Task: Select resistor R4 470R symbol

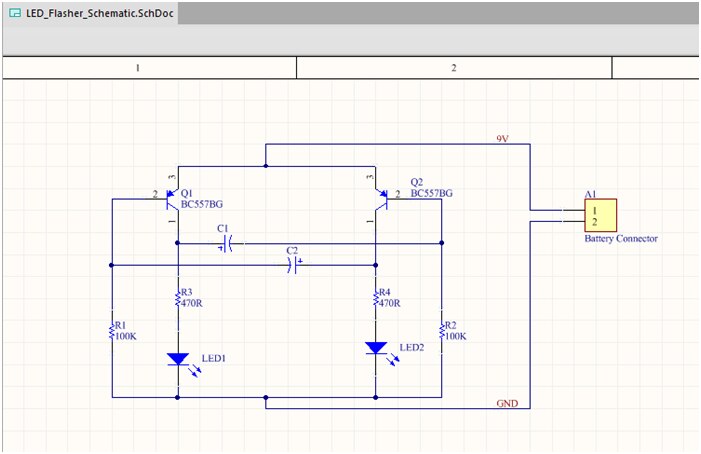Action: [376, 298]
